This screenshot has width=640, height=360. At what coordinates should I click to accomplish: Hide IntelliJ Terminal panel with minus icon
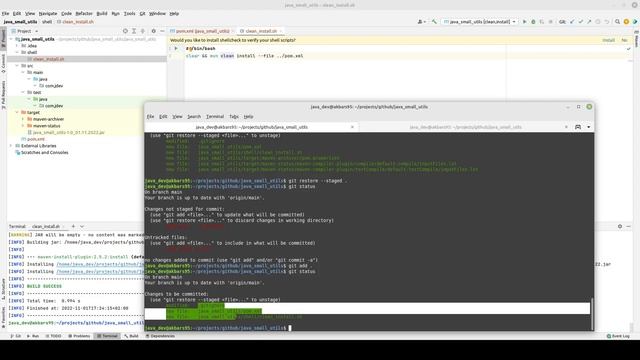coord(629,226)
